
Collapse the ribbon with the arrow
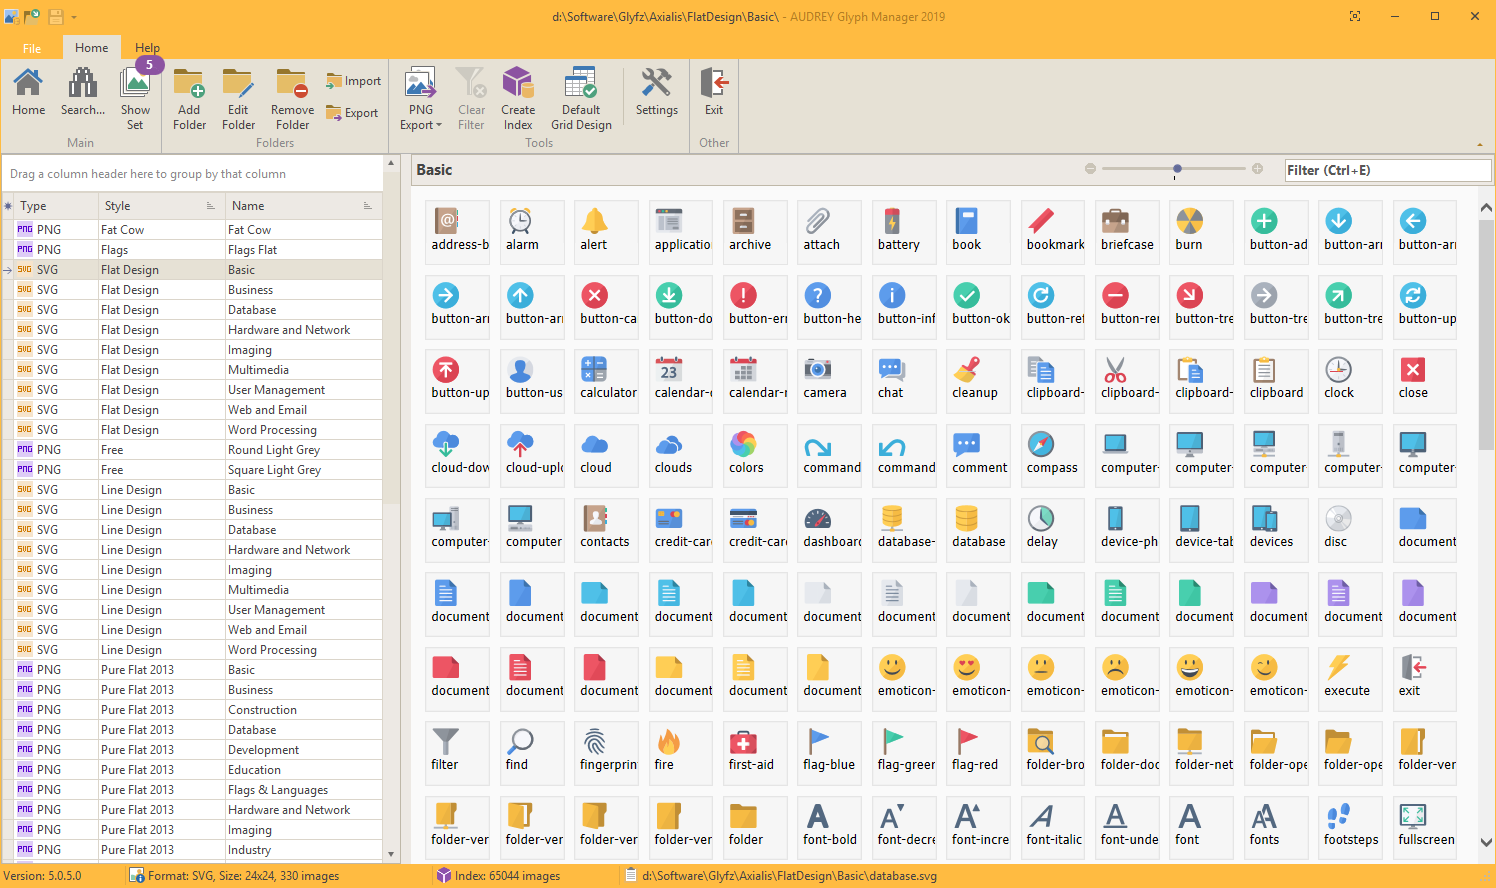[x=1480, y=145]
